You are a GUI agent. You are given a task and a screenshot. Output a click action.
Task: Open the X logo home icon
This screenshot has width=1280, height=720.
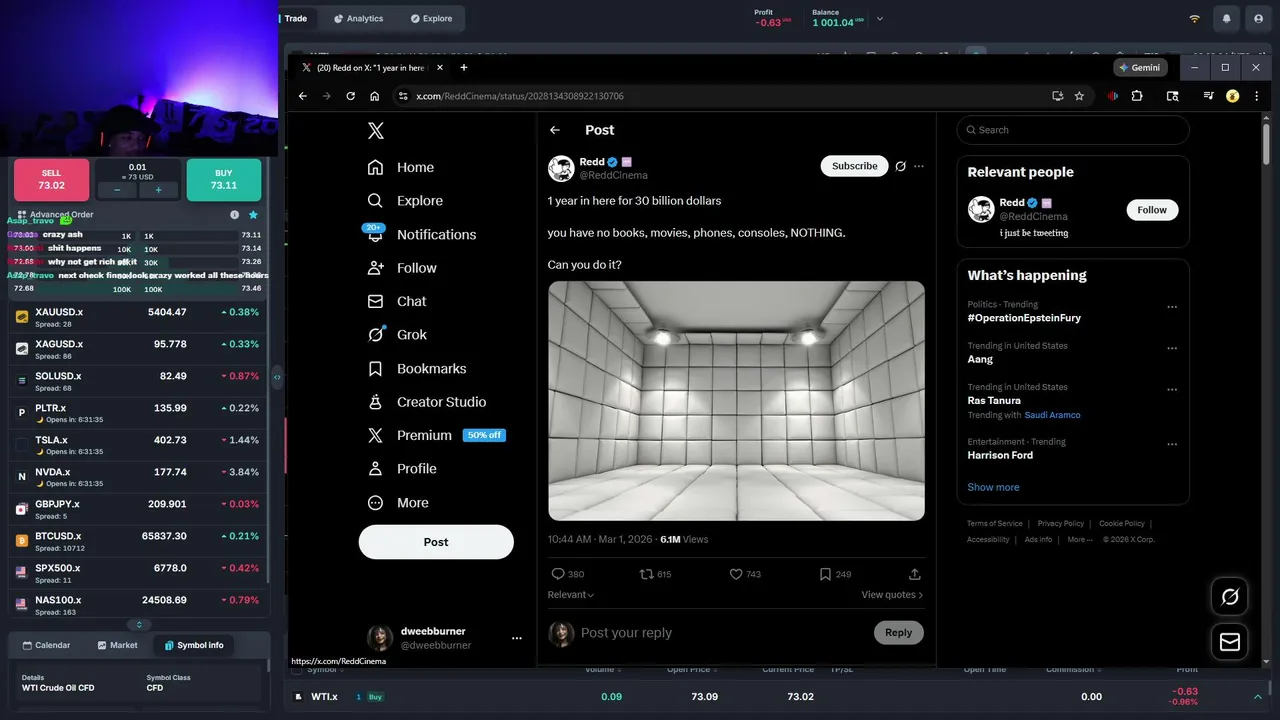click(x=375, y=130)
